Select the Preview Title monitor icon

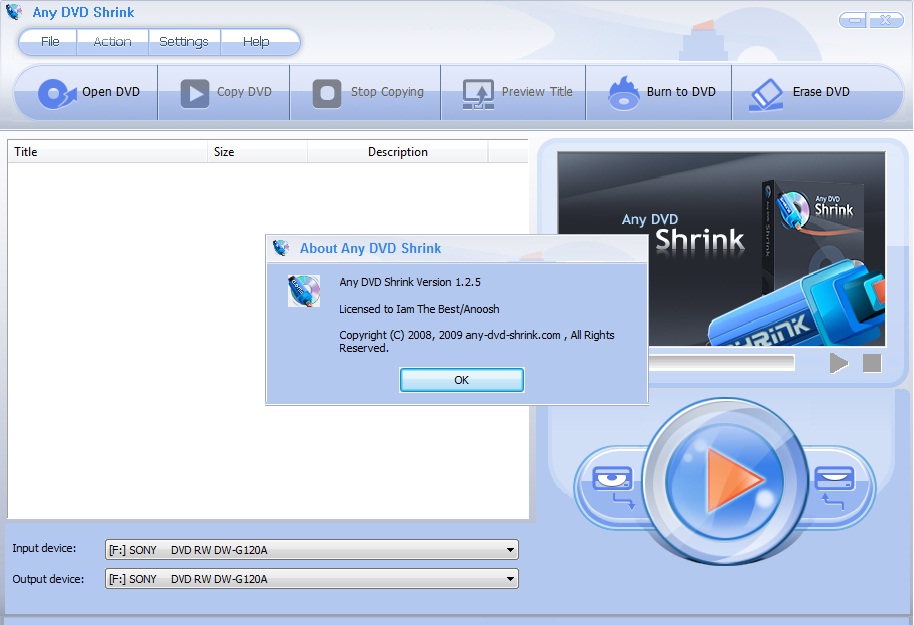(x=478, y=93)
